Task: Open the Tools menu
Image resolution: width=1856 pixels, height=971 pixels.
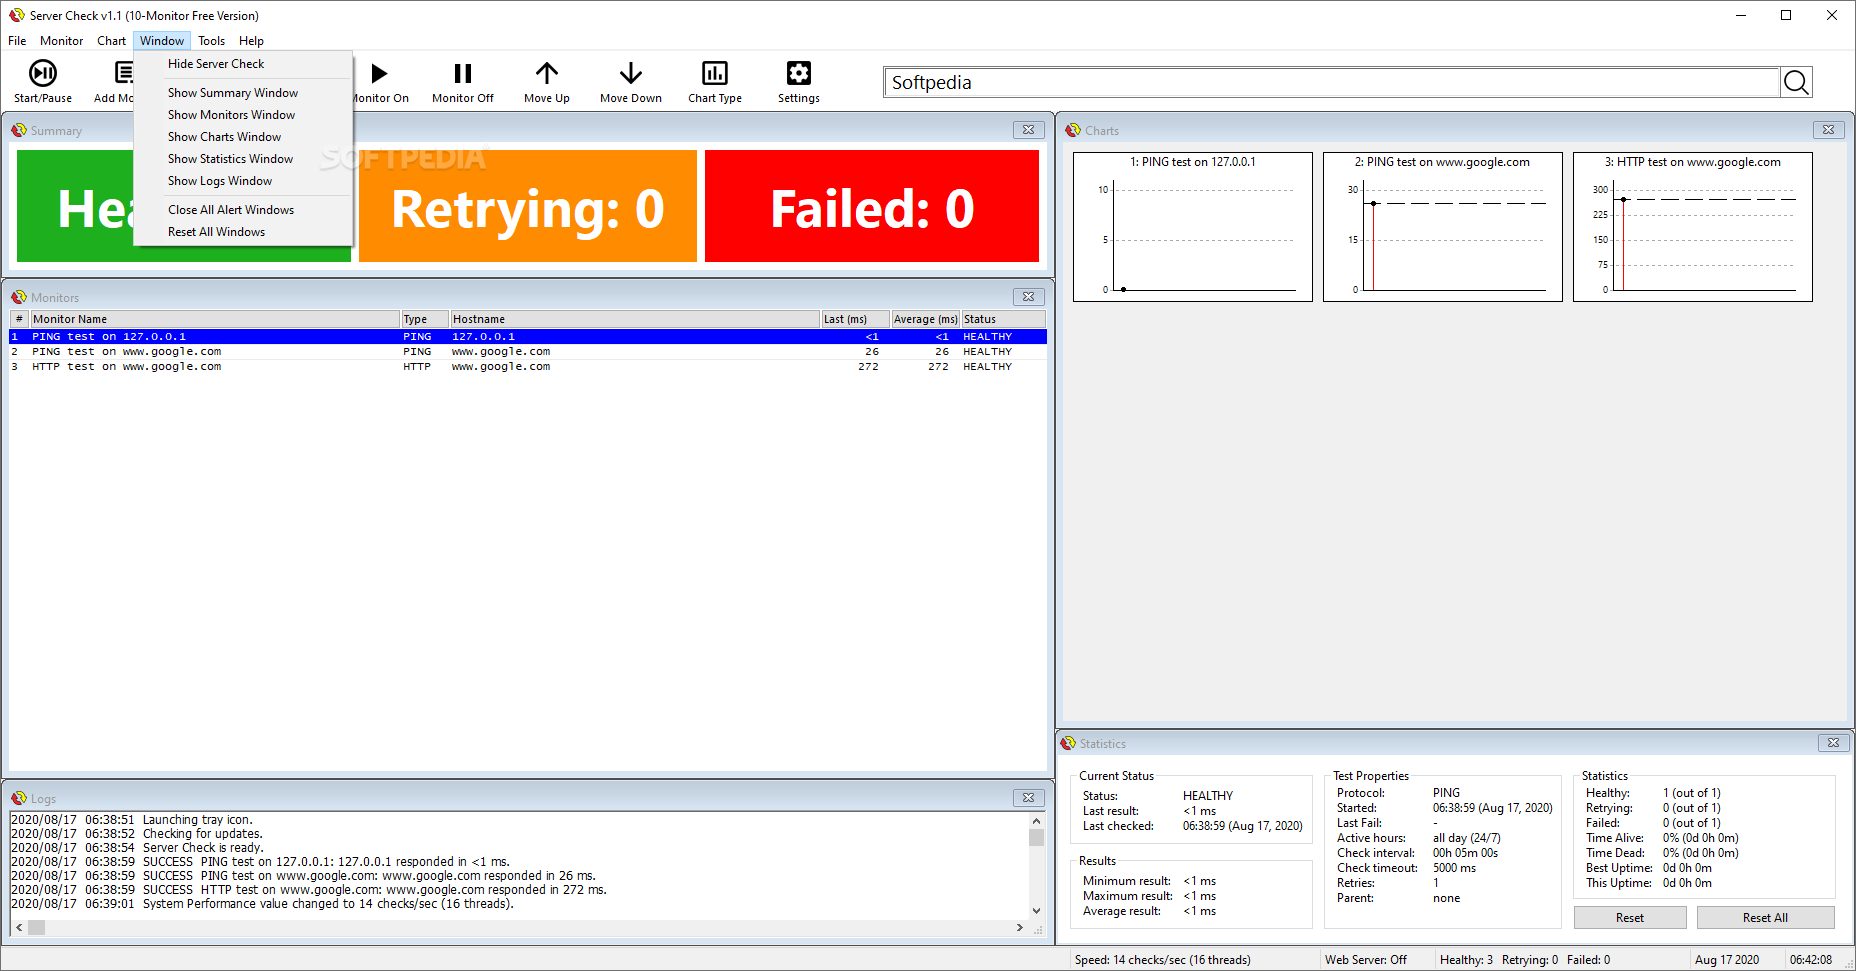Action: [211, 41]
